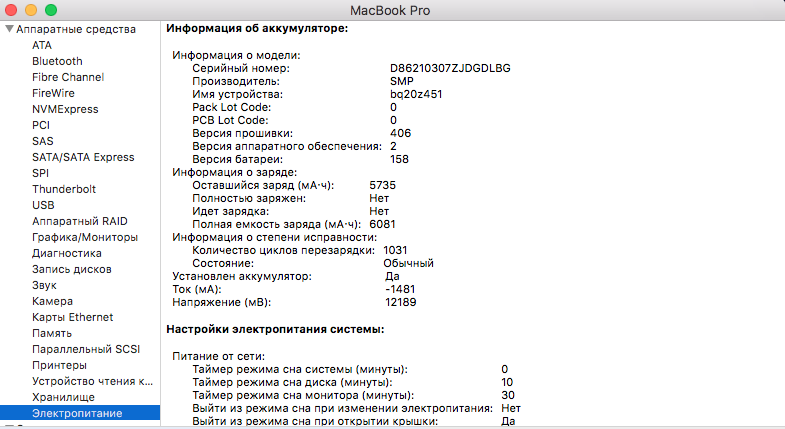Click the Настройки электропитания системы heading
The image size is (785, 429).
tap(275, 329)
